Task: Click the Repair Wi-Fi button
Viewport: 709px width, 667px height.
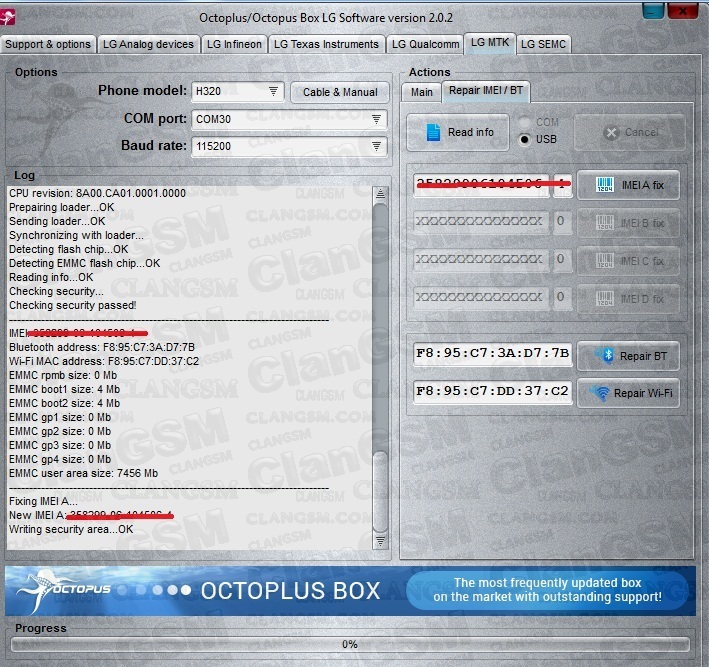Action: 628,393
